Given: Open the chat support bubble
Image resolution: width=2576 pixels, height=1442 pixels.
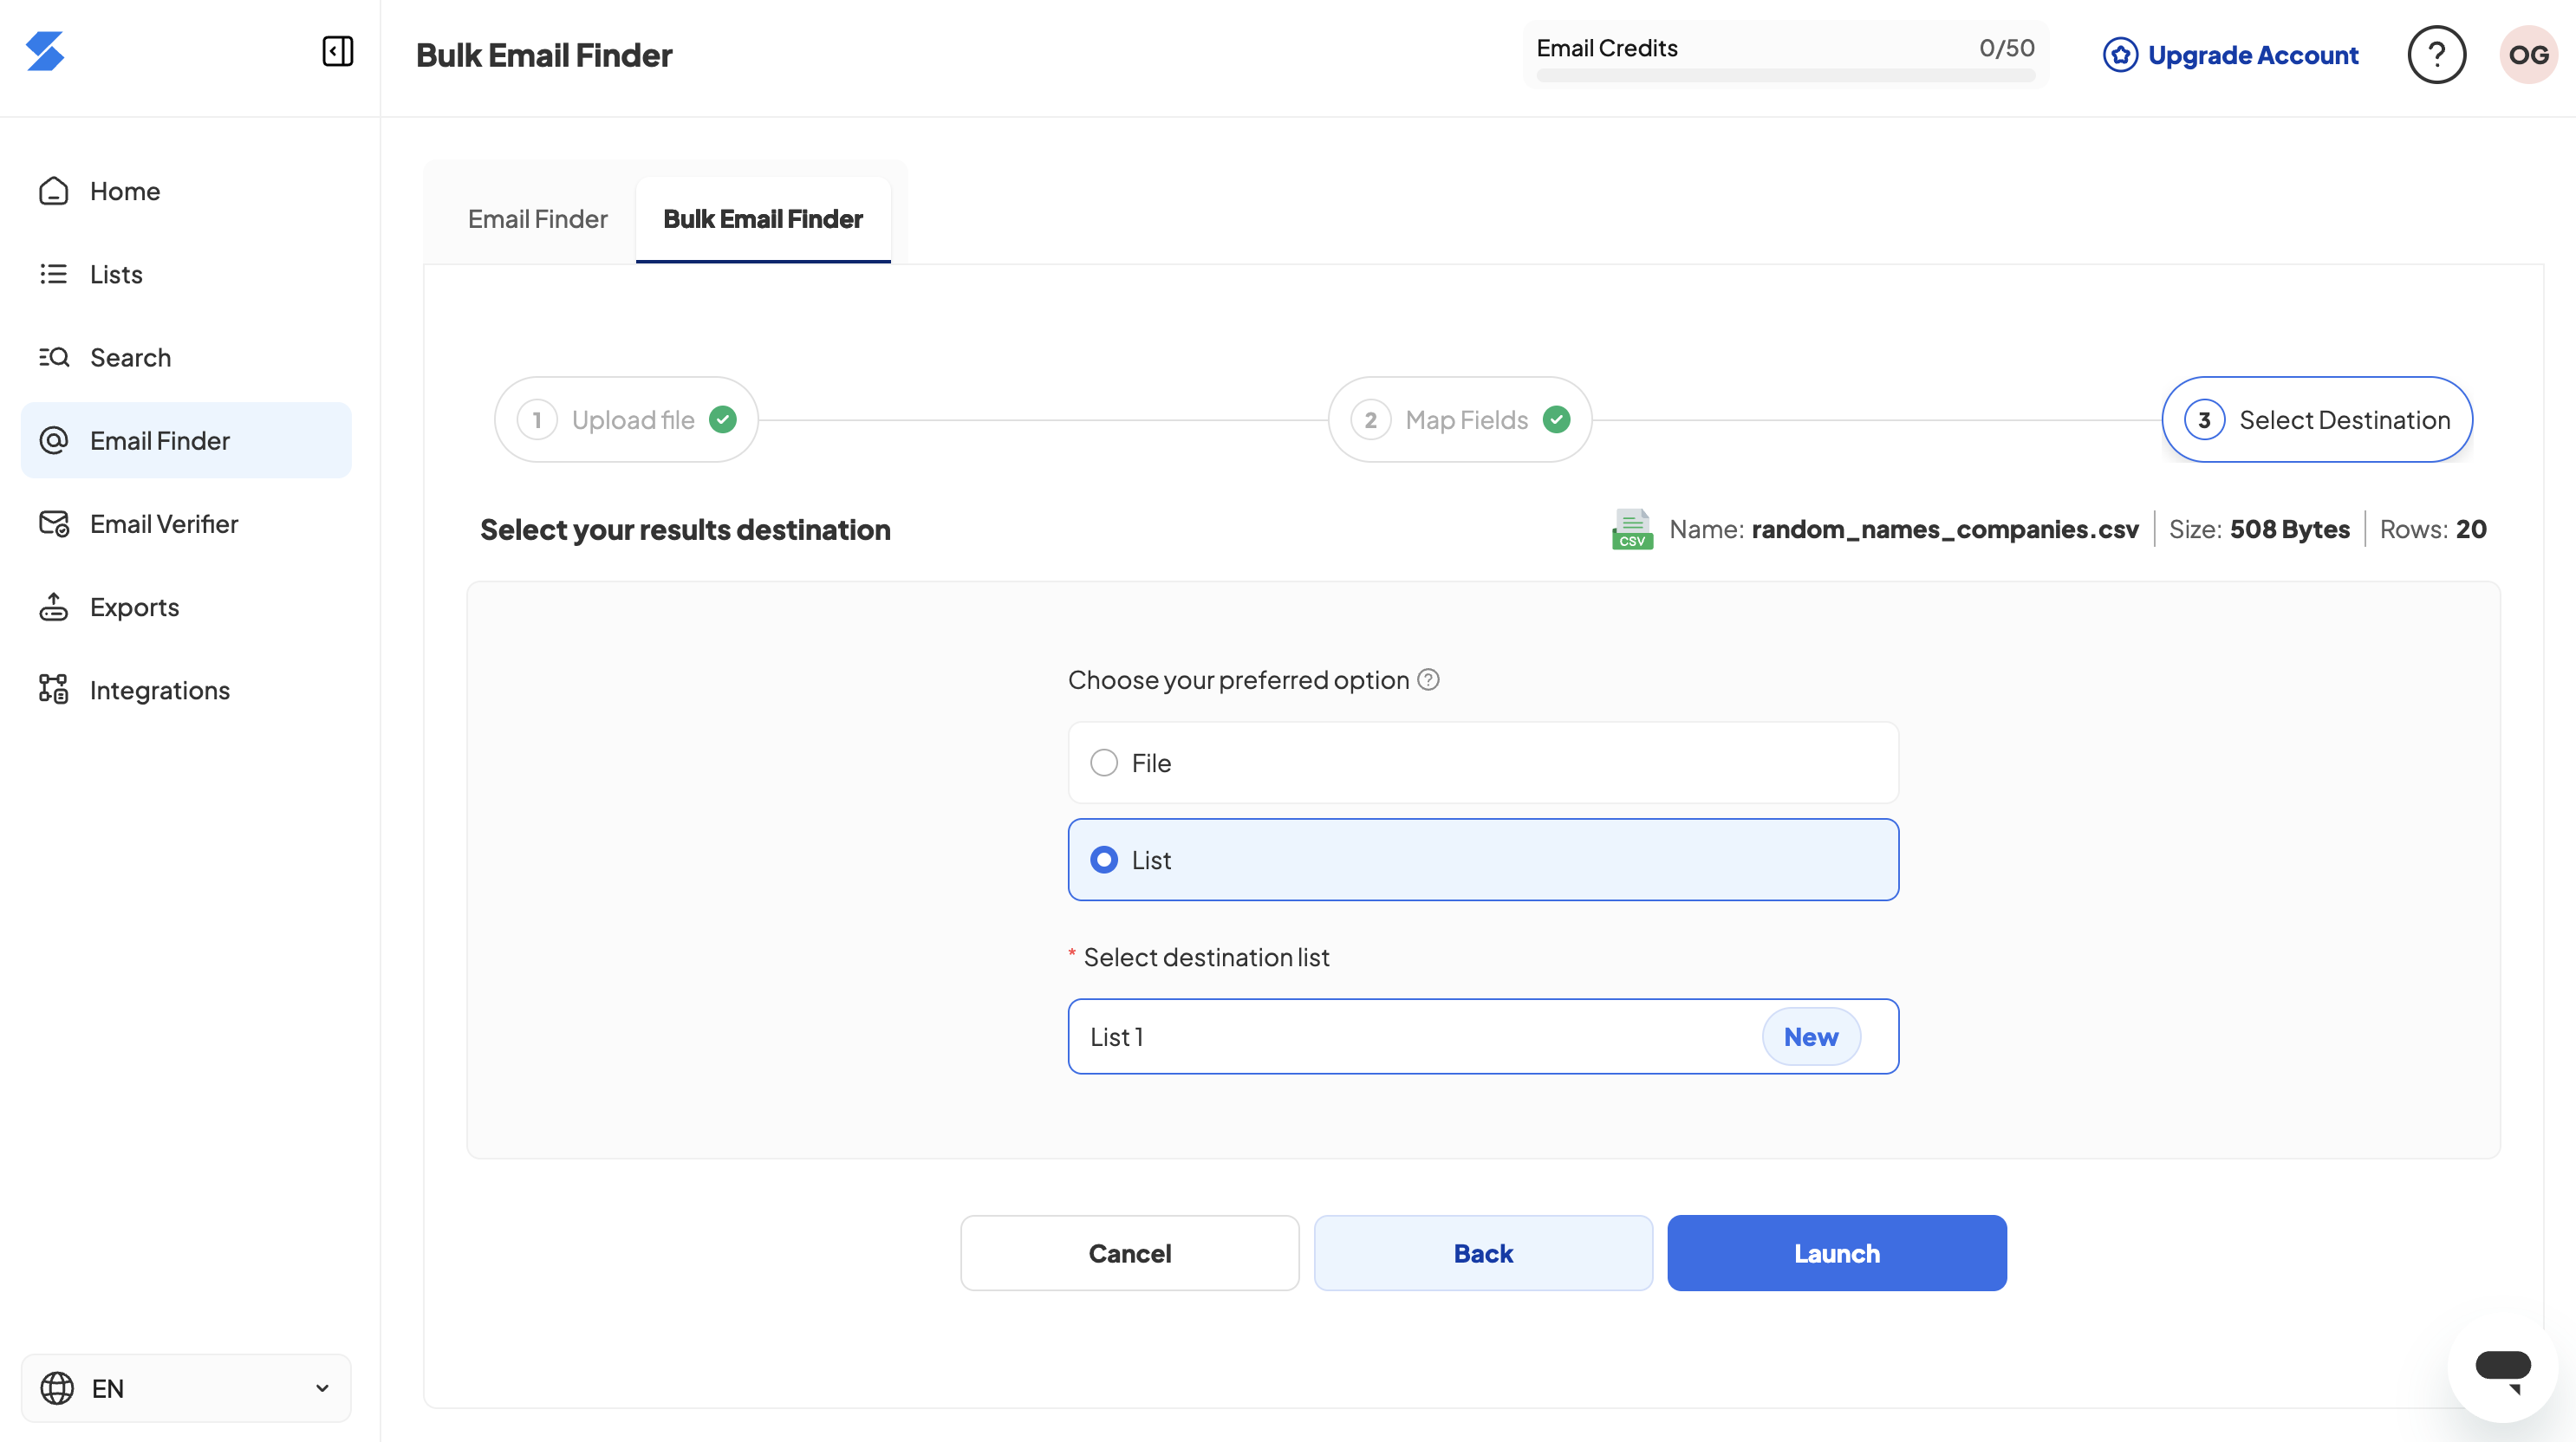Looking at the screenshot, I should coord(2503,1367).
